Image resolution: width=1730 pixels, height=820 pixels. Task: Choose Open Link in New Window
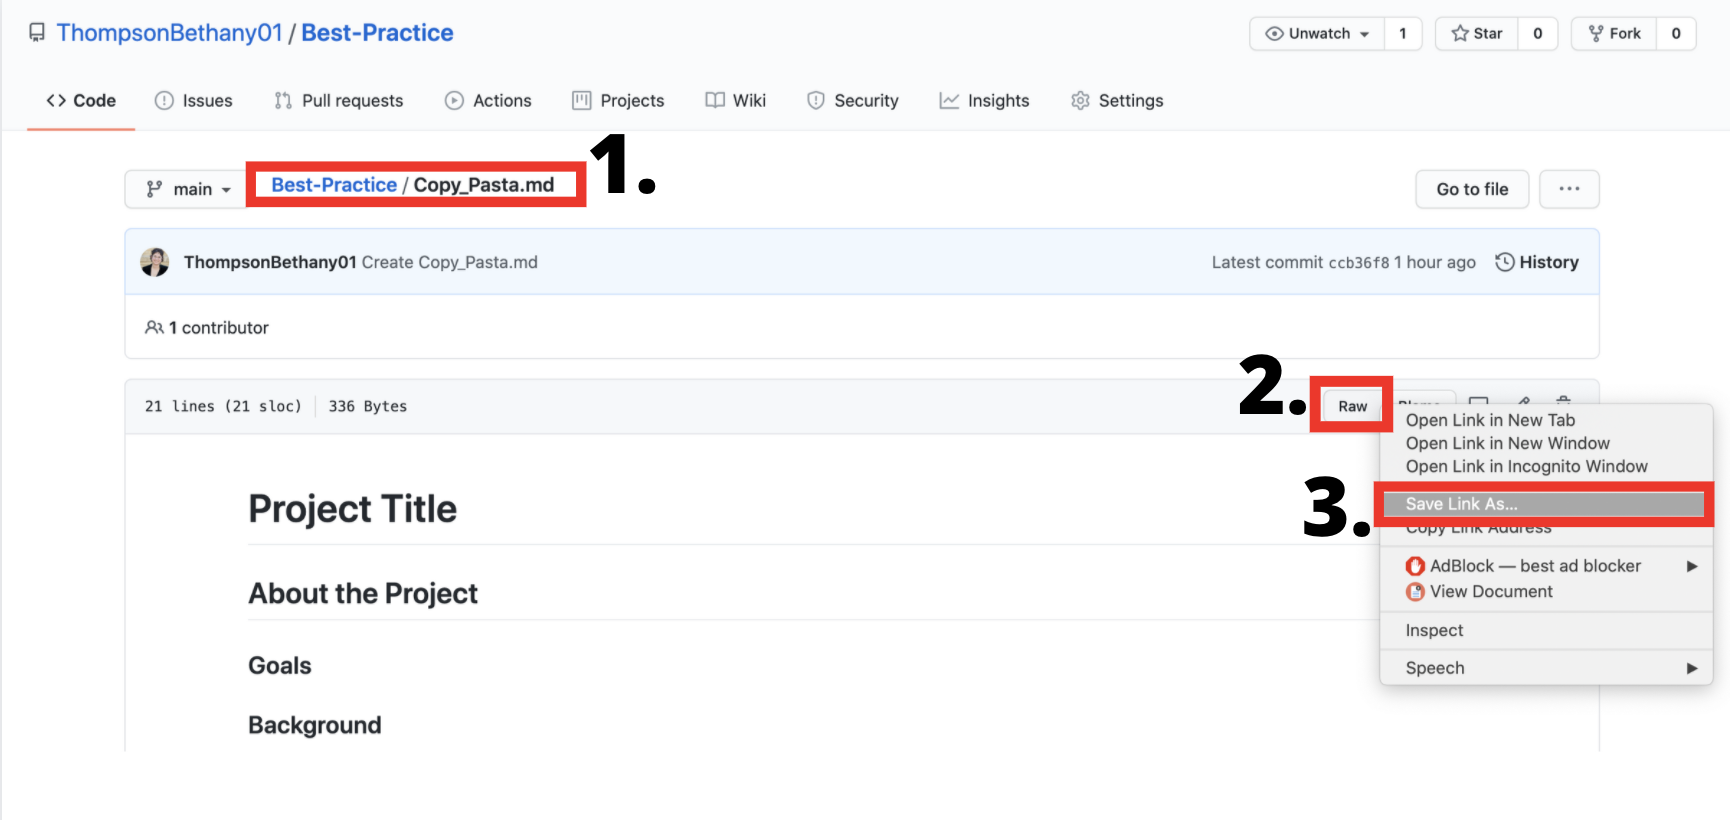coord(1507,443)
